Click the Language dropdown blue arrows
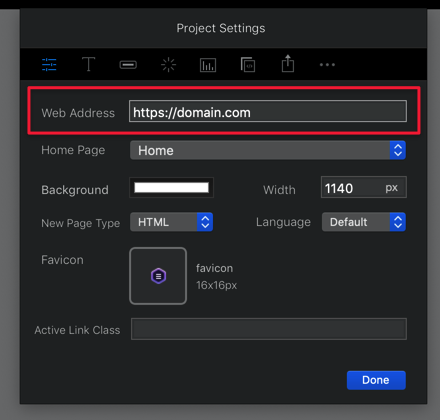Viewport: 440px width, 420px height. click(x=398, y=222)
